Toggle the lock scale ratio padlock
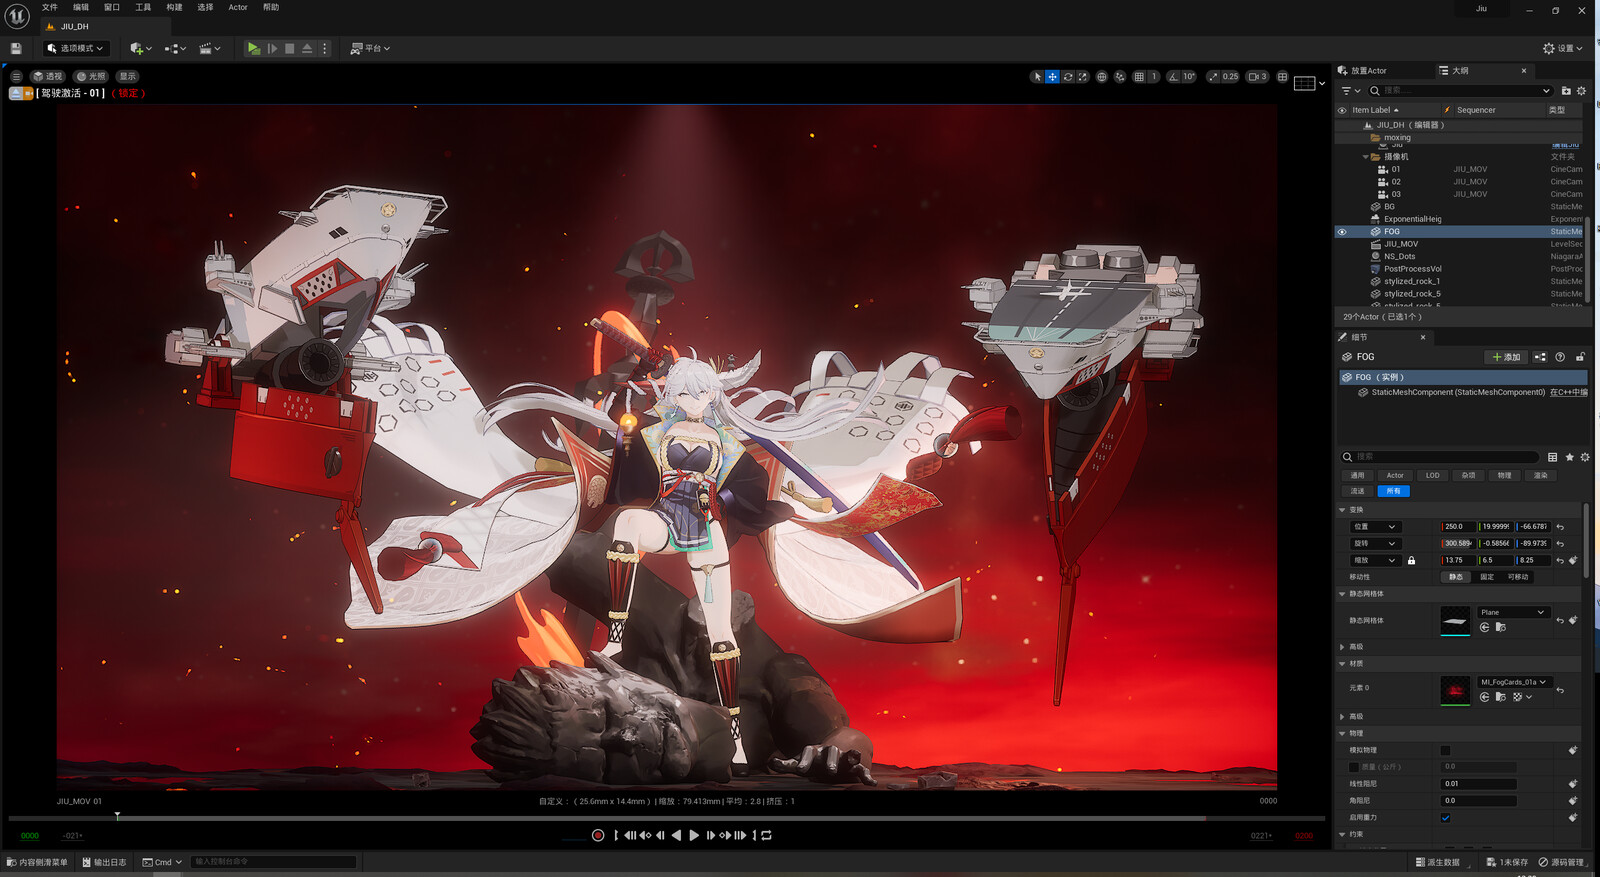 (x=1411, y=560)
